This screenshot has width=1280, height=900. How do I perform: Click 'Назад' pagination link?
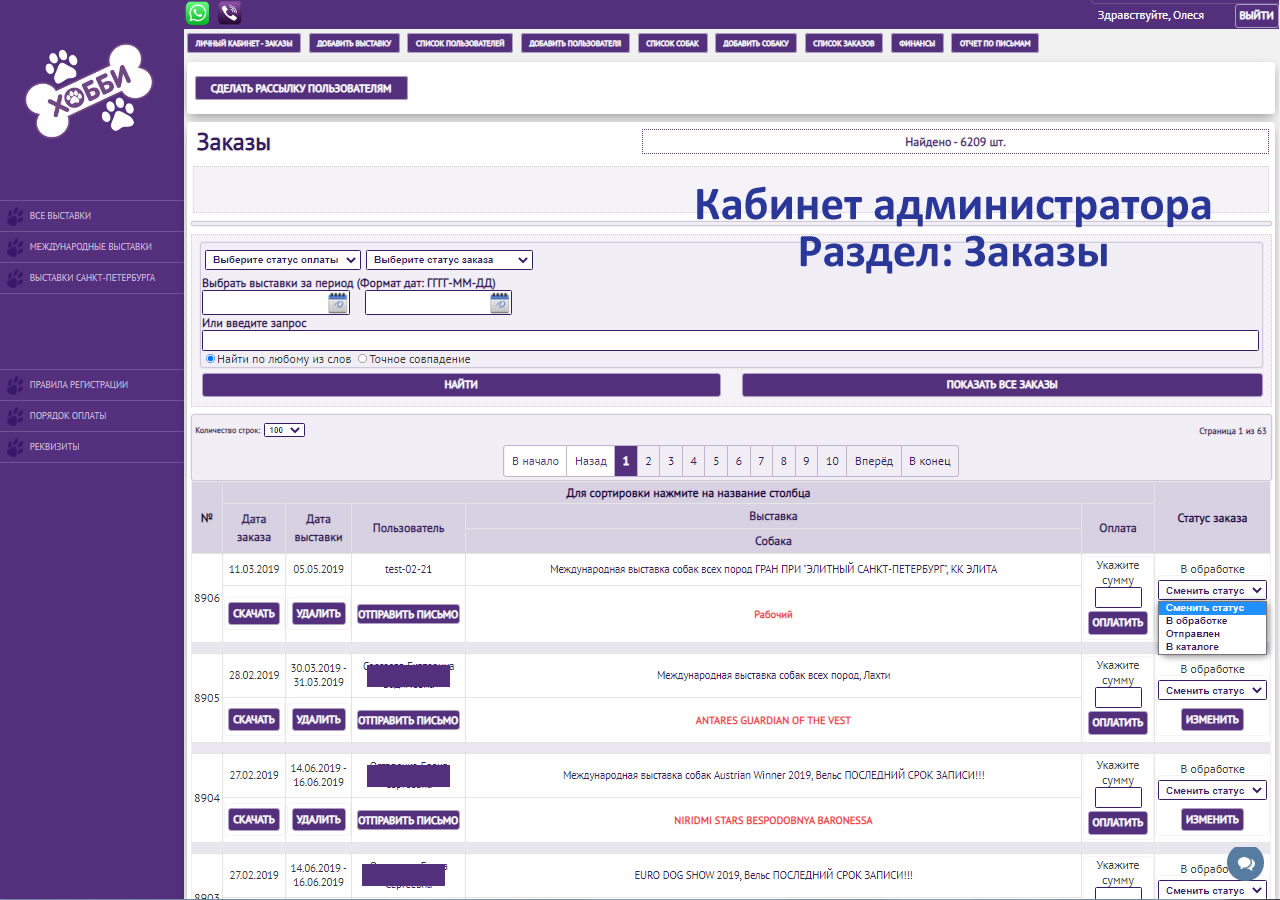pyautogui.click(x=590, y=461)
